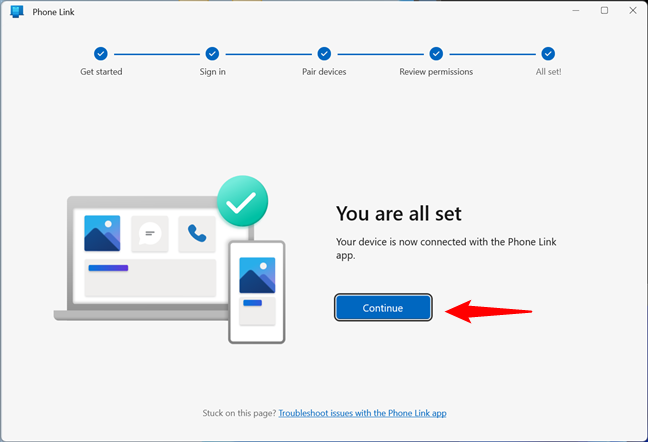
Task: Click the "Pair devices" step label
Action: coord(324,72)
